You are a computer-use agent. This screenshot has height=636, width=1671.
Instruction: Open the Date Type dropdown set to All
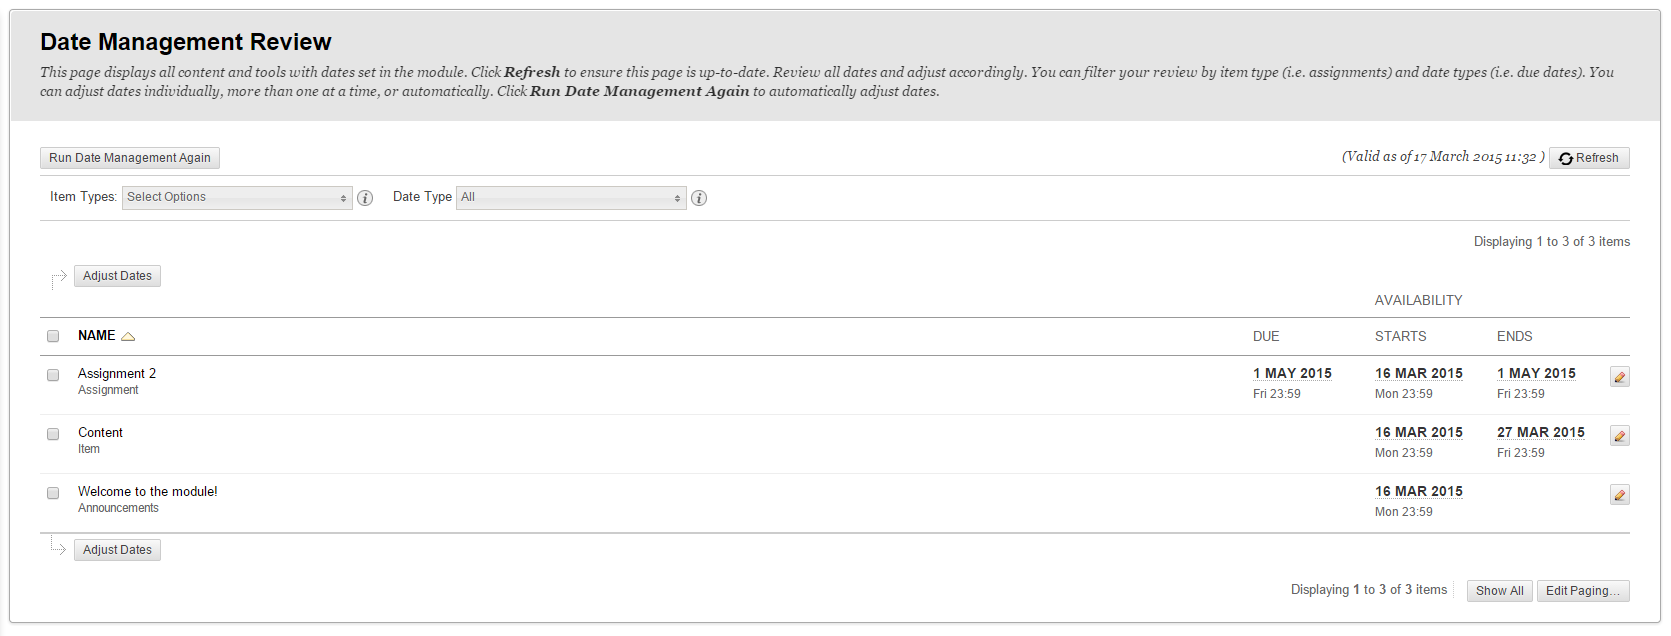570,197
